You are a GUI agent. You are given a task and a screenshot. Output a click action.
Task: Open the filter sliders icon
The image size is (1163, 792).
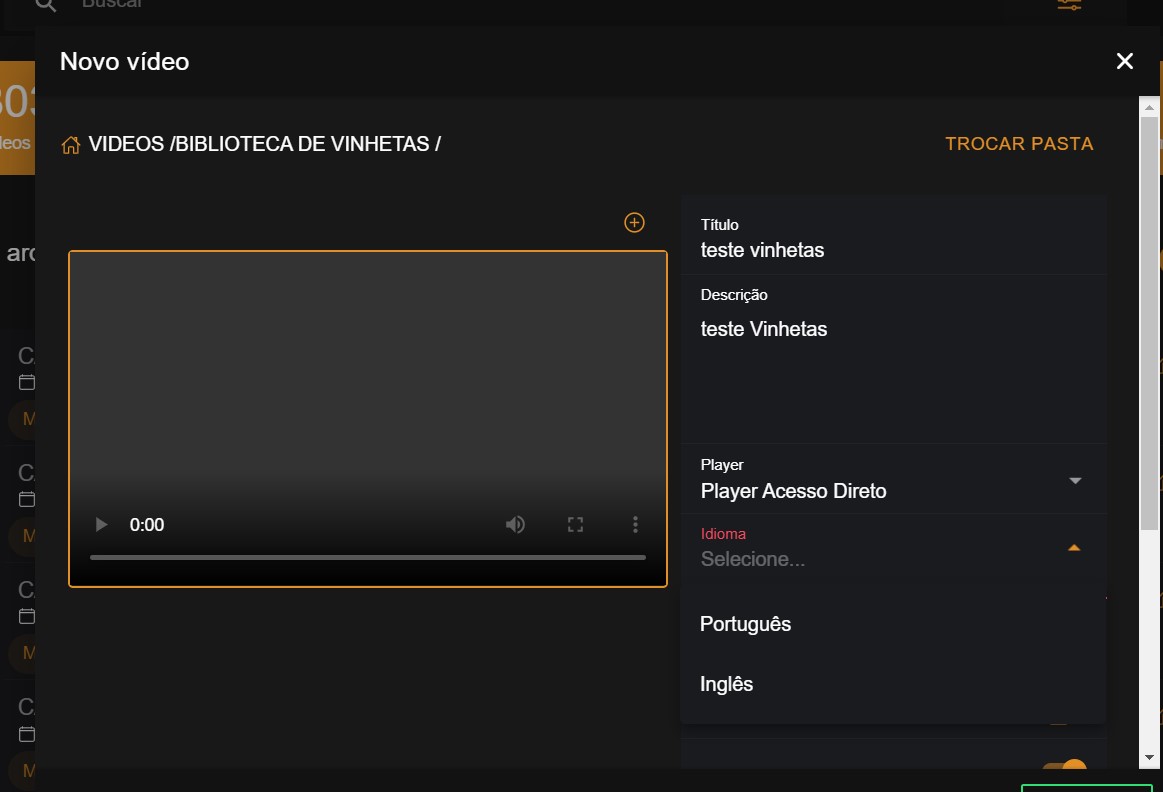tap(1069, 4)
